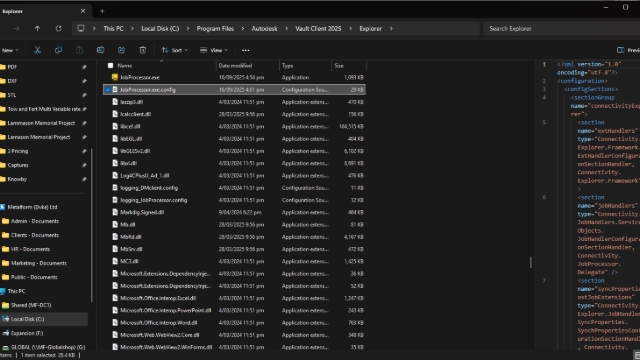This screenshot has width=640, height=360.
Task: Close the Explorer tab
Action: pyautogui.click(x=83, y=11)
